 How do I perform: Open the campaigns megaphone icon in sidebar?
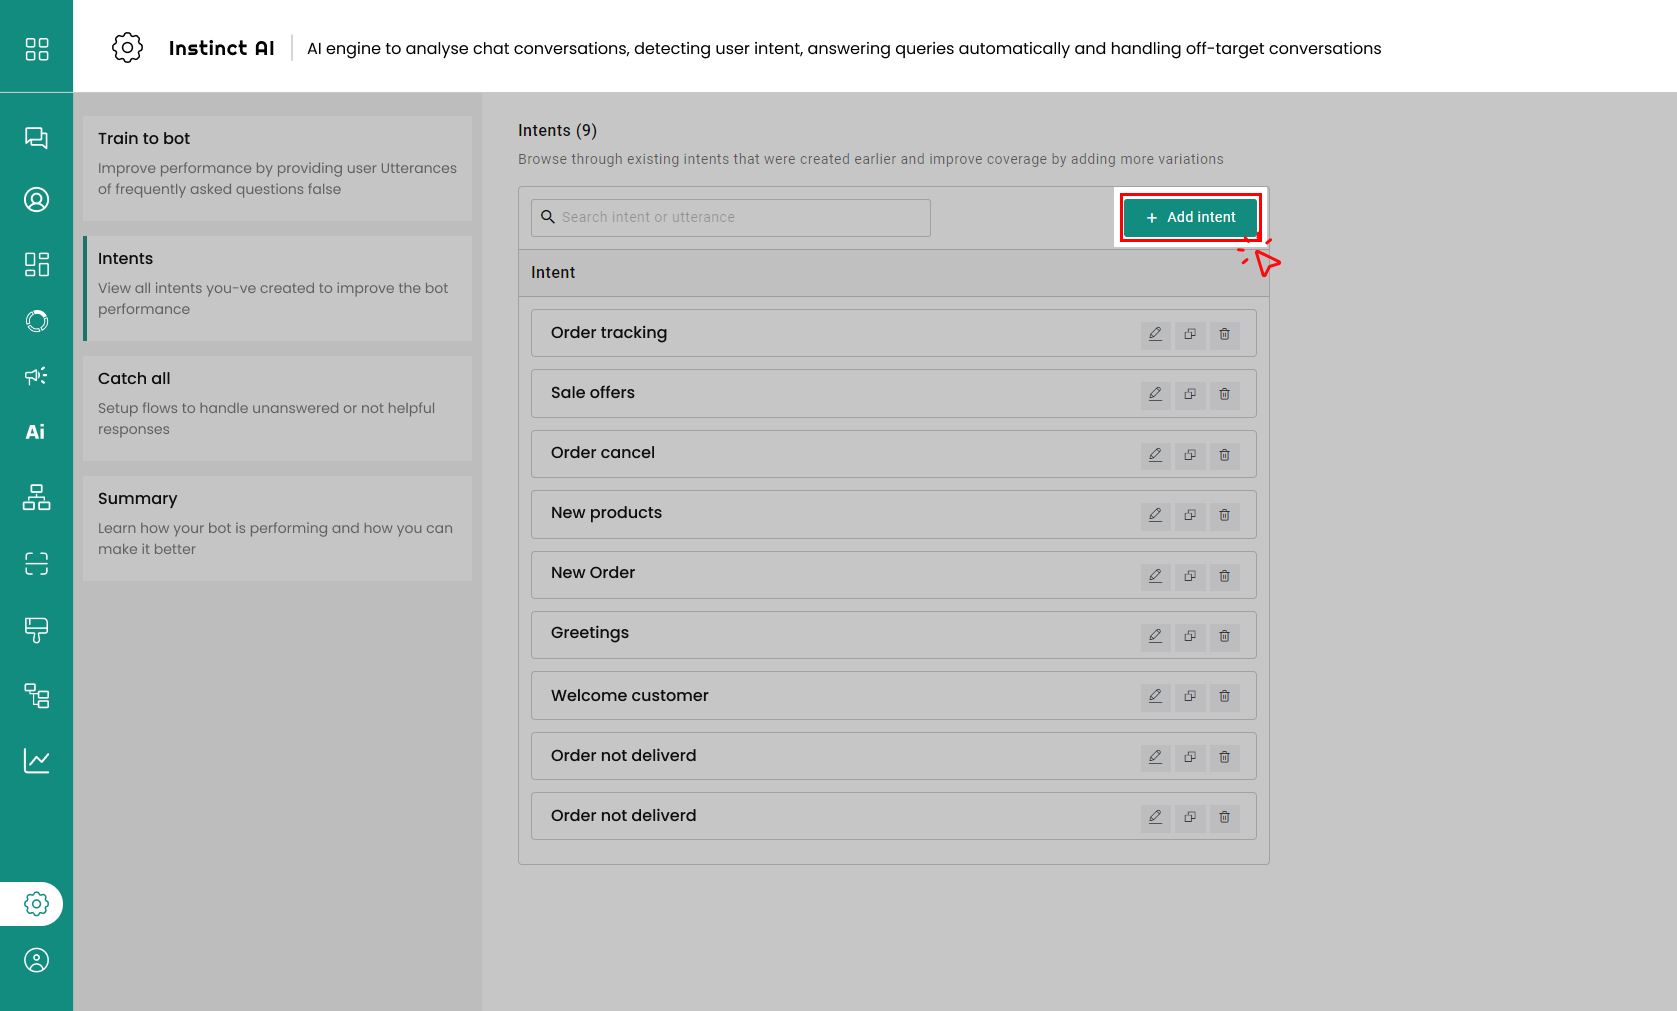tap(36, 376)
